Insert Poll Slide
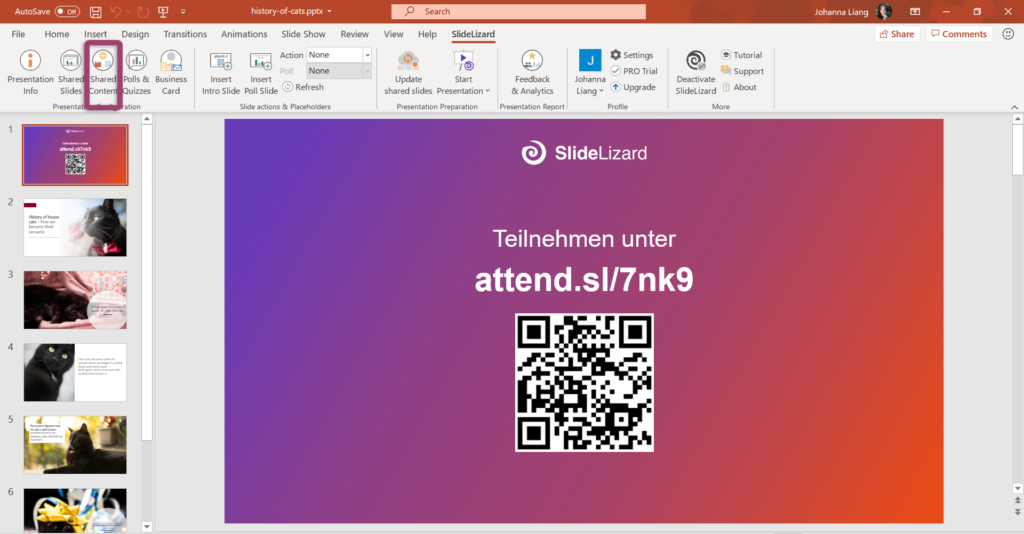Screen dimensions: 1024x534 261,72
